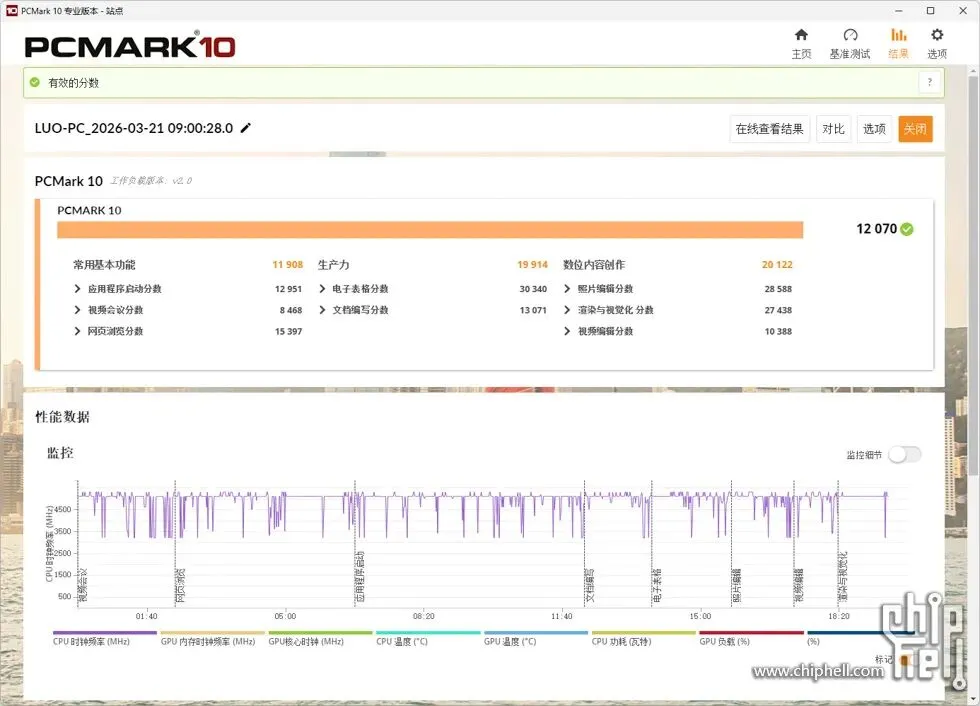Click the 渲染与视觉化分数 value 27 438
The height and width of the screenshot is (706, 980).
tap(778, 310)
